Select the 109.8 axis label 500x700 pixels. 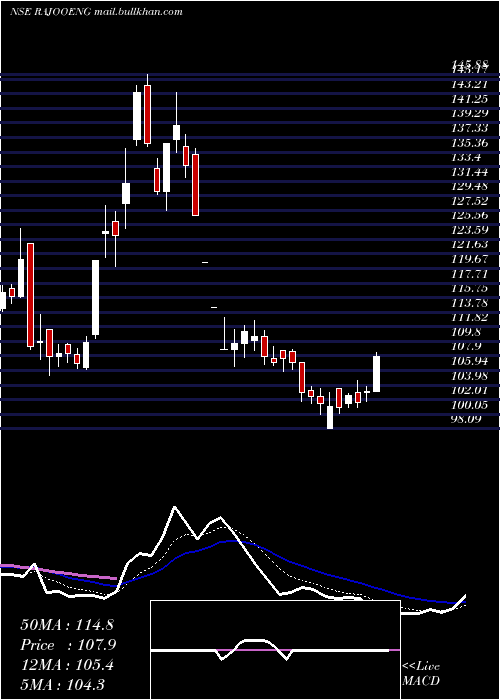click(467, 332)
